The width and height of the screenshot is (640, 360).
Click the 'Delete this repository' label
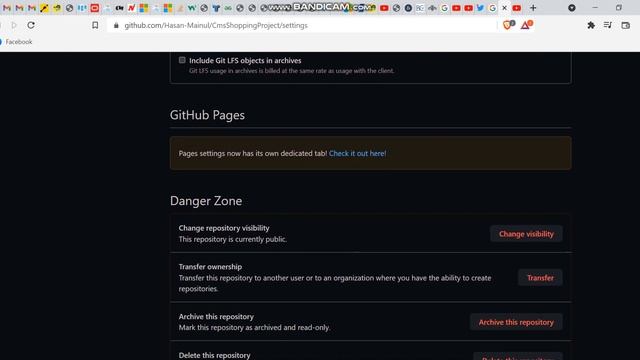215,355
